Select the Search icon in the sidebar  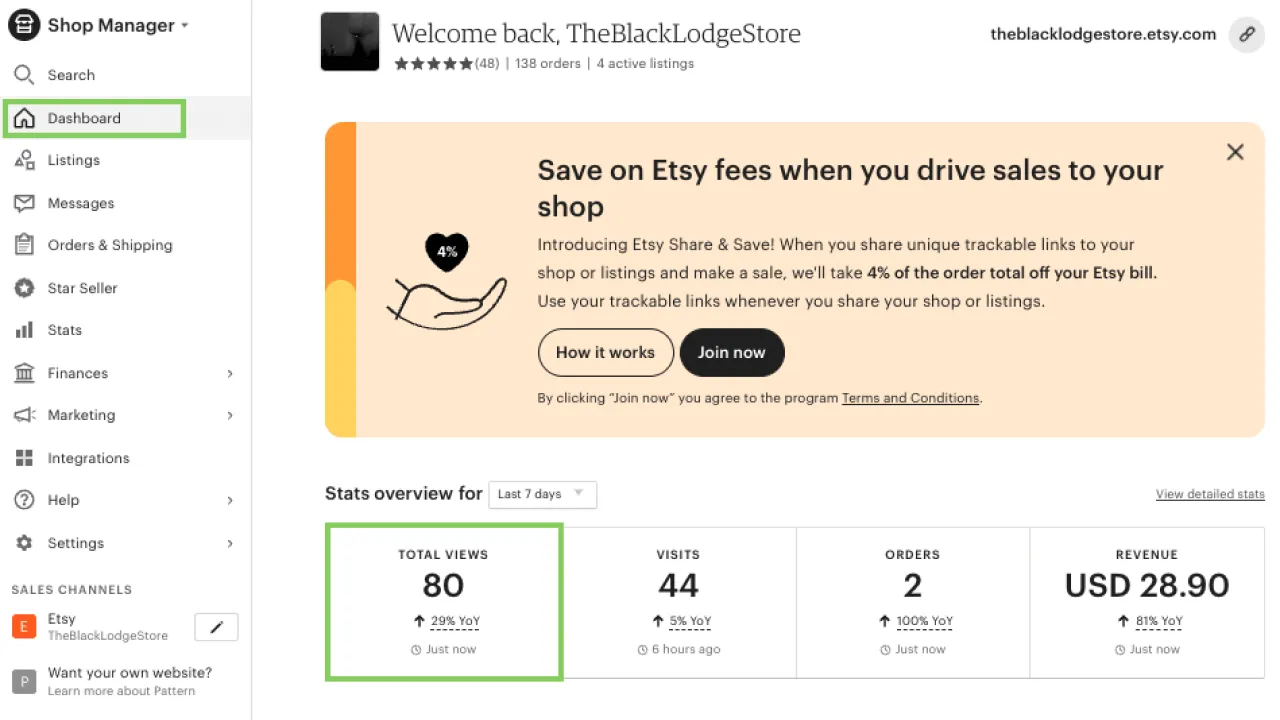tap(24, 75)
